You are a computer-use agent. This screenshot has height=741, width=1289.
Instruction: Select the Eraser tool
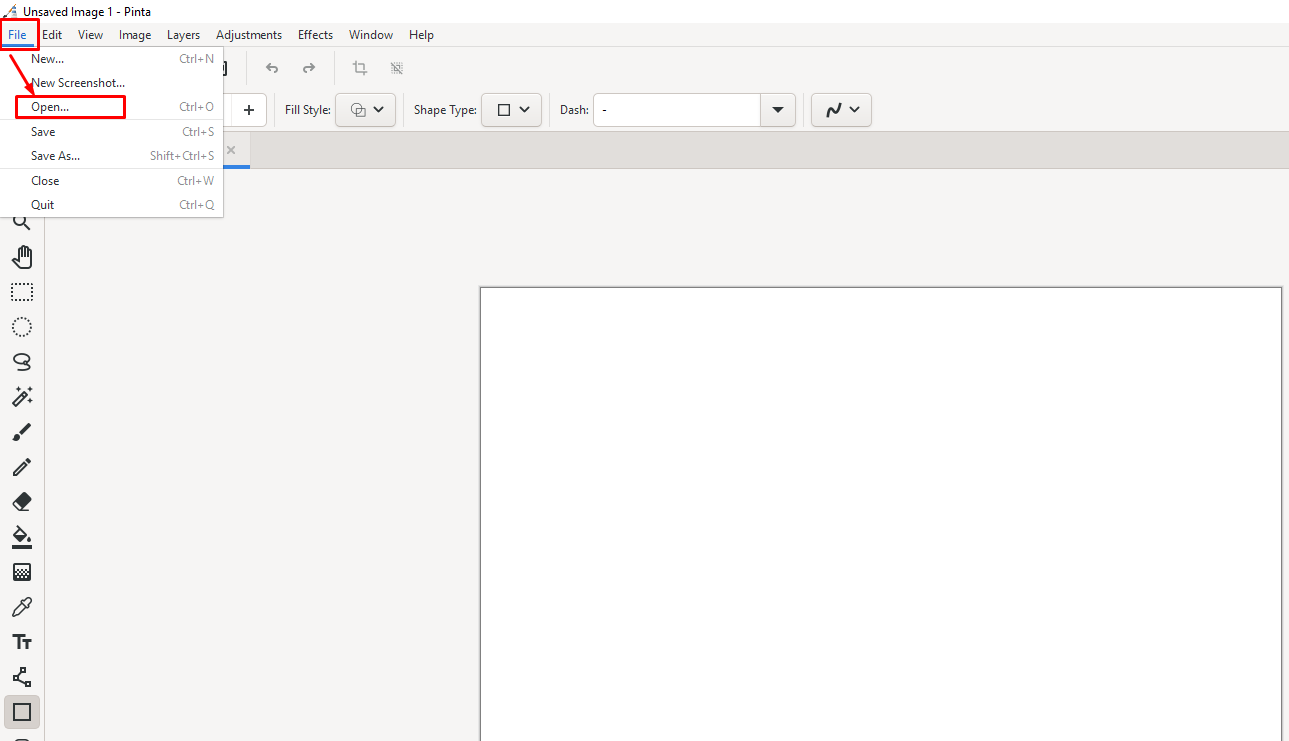pyautogui.click(x=22, y=502)
